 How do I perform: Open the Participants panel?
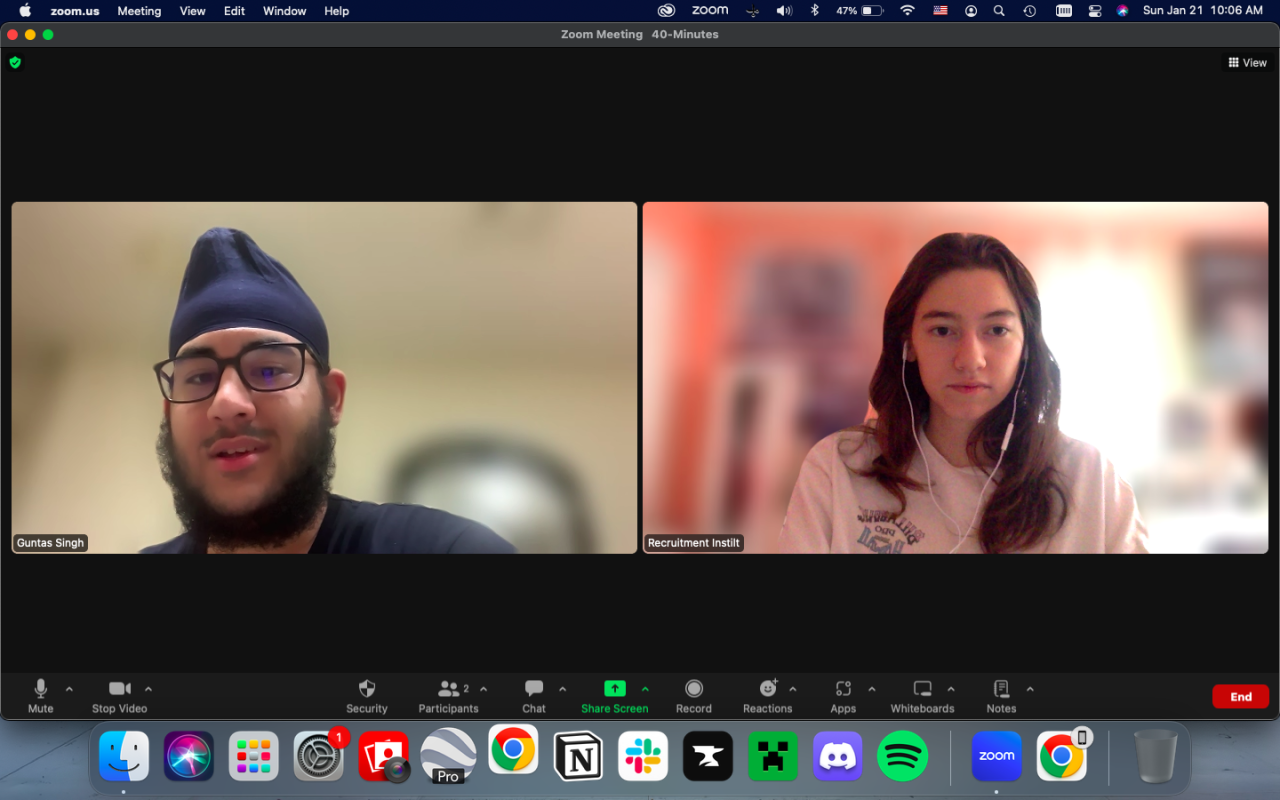[448, 689]
